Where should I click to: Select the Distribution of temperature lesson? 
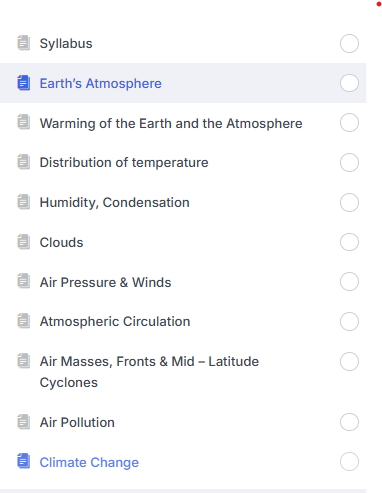124,163
